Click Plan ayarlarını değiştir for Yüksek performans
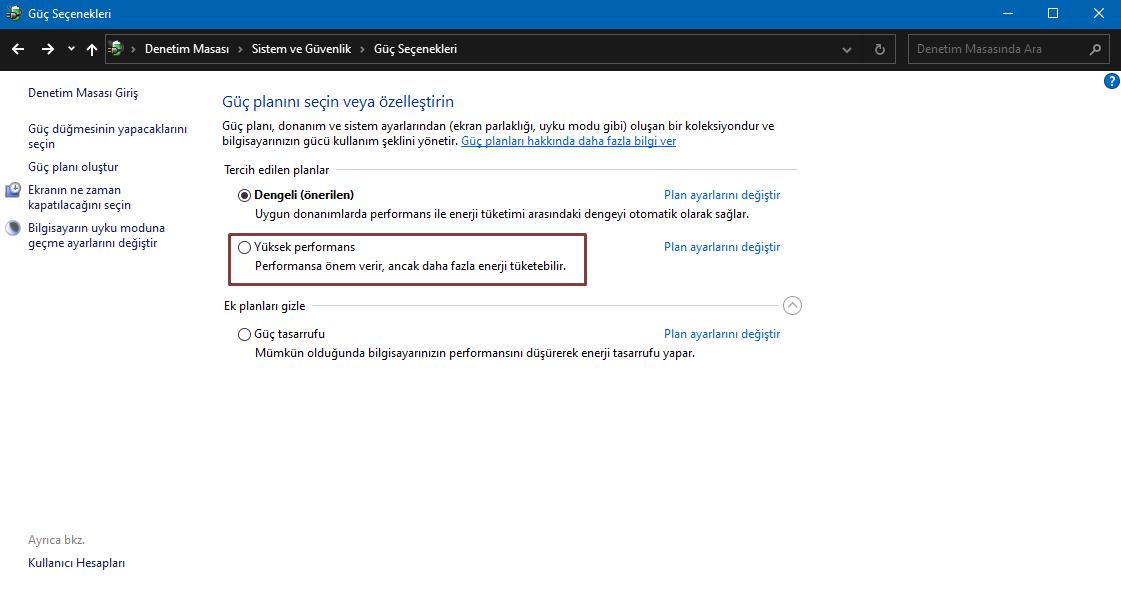 click(x=721, y=247)
